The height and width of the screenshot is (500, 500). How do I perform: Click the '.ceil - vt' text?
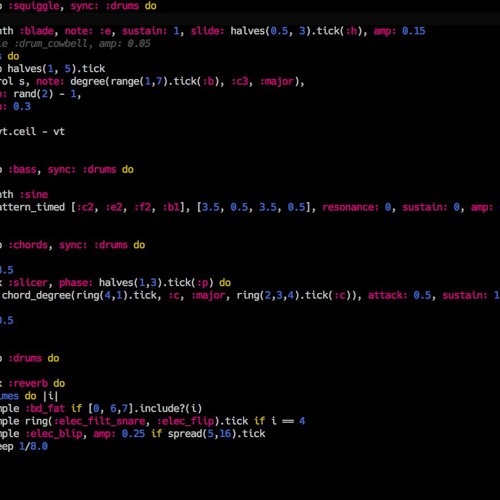pyautogui.click(x=37, y=131)
